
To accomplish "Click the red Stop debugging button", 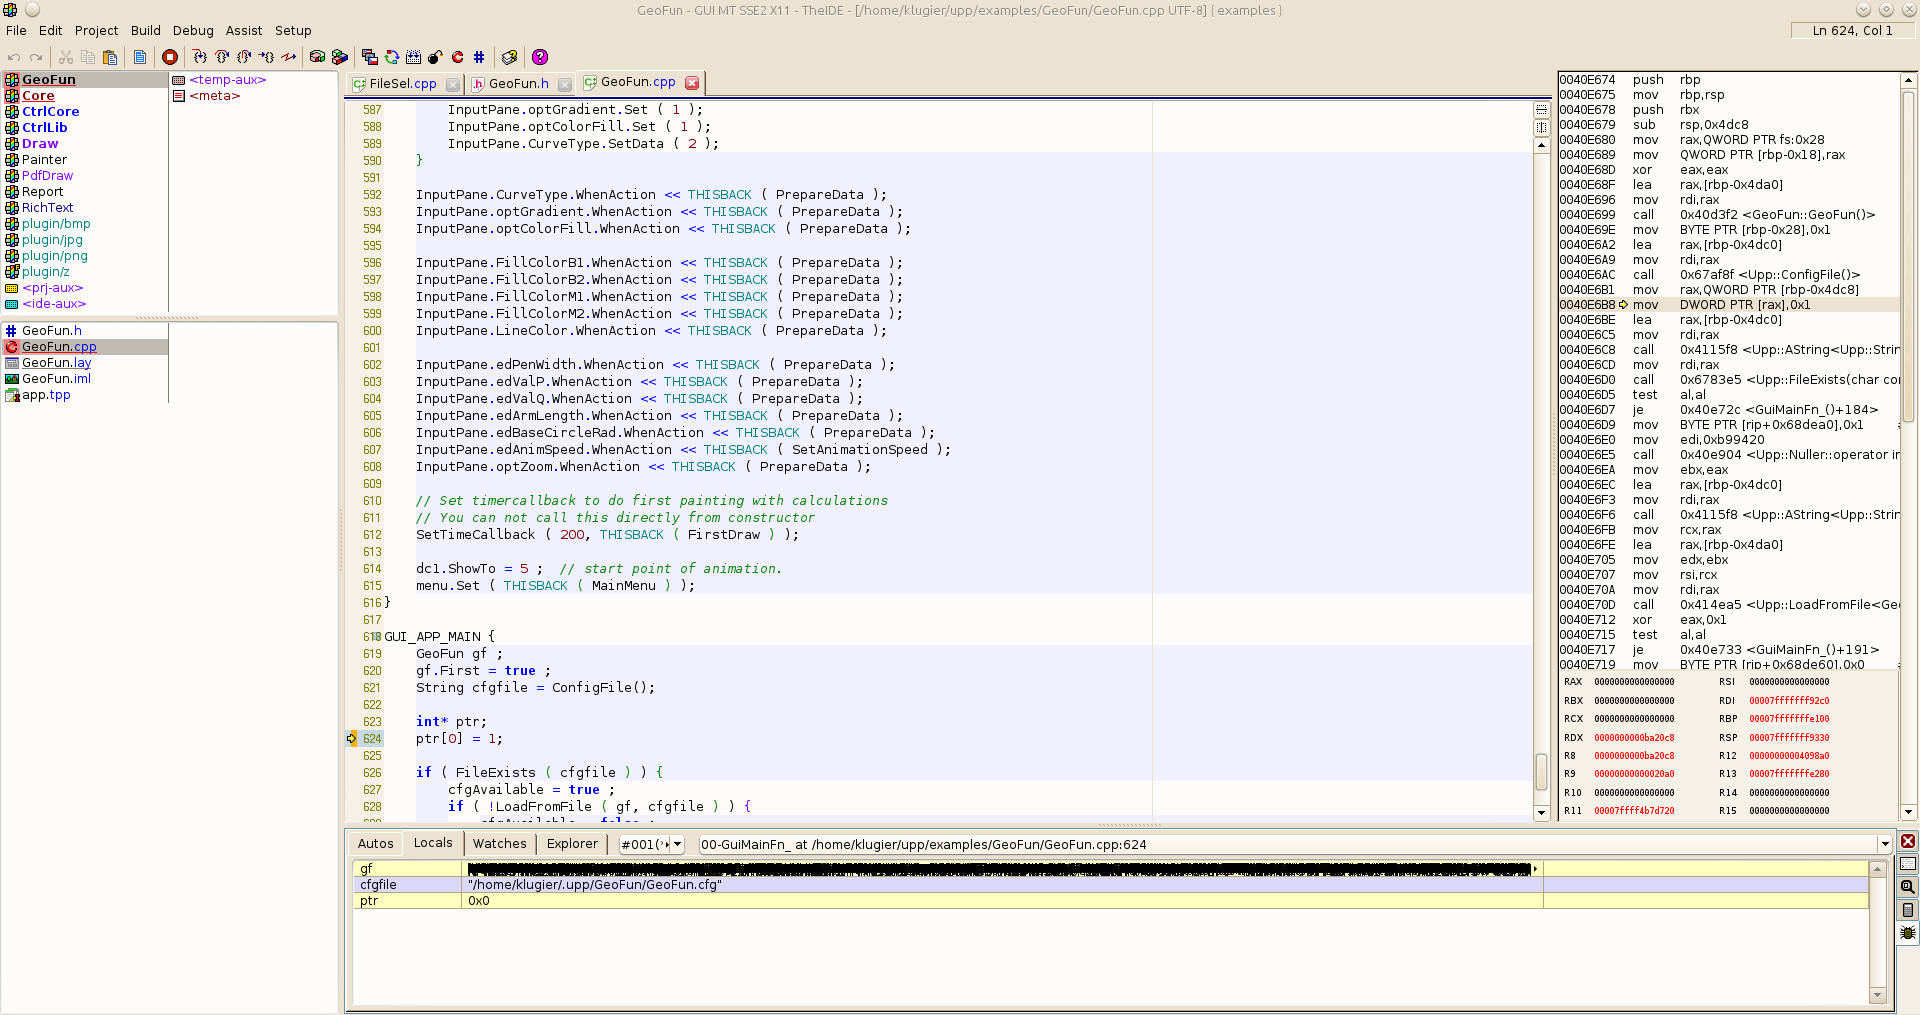I will [x=170, y=57].
